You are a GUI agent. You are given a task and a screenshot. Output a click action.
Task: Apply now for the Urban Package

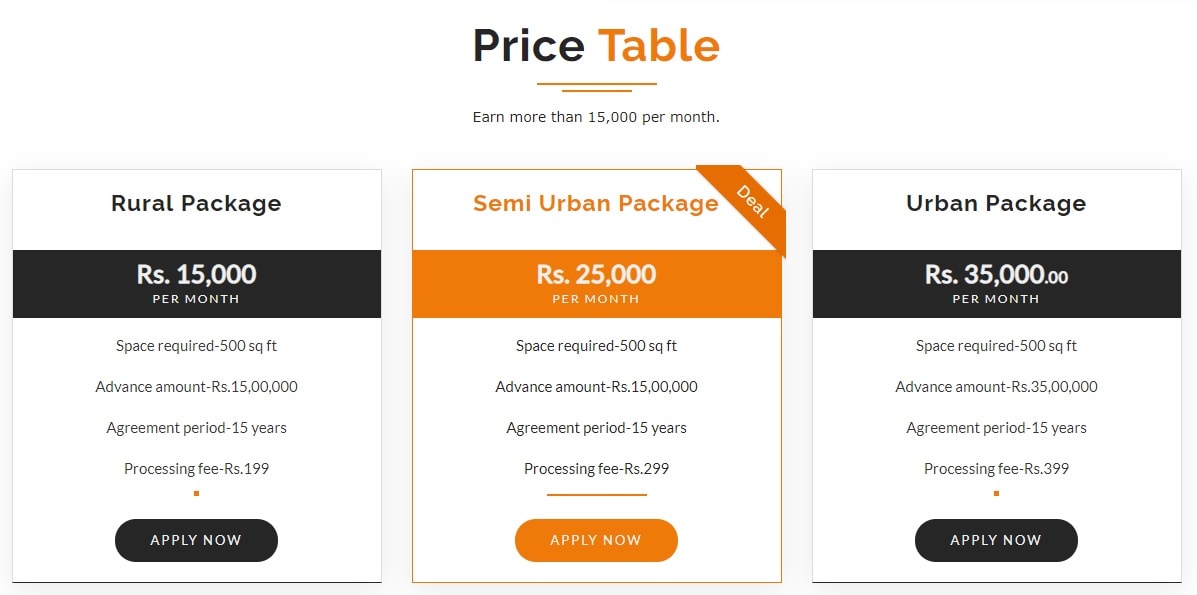[996, 540]
